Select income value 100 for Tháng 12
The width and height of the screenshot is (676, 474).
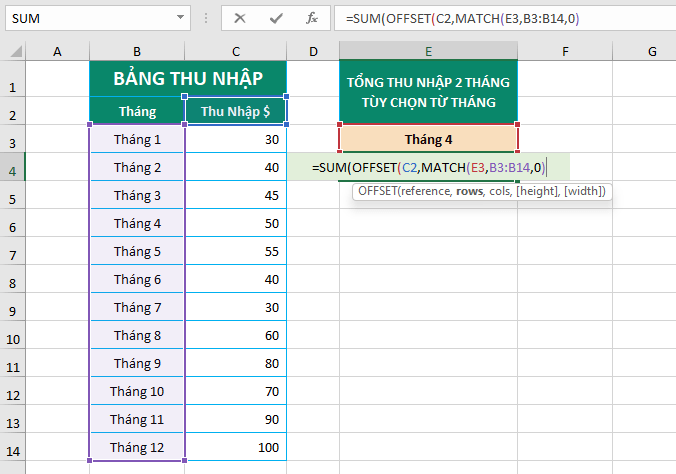(x=236, y=447)
